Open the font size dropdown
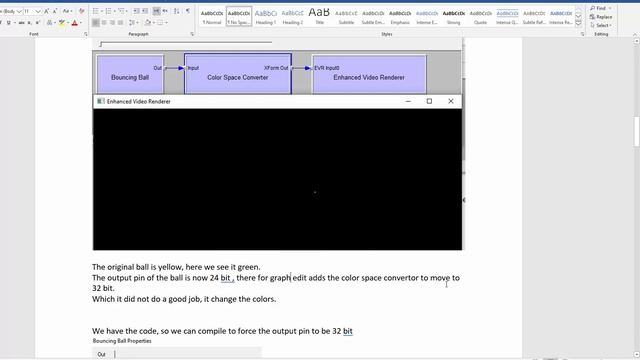 tap(38, 11)
